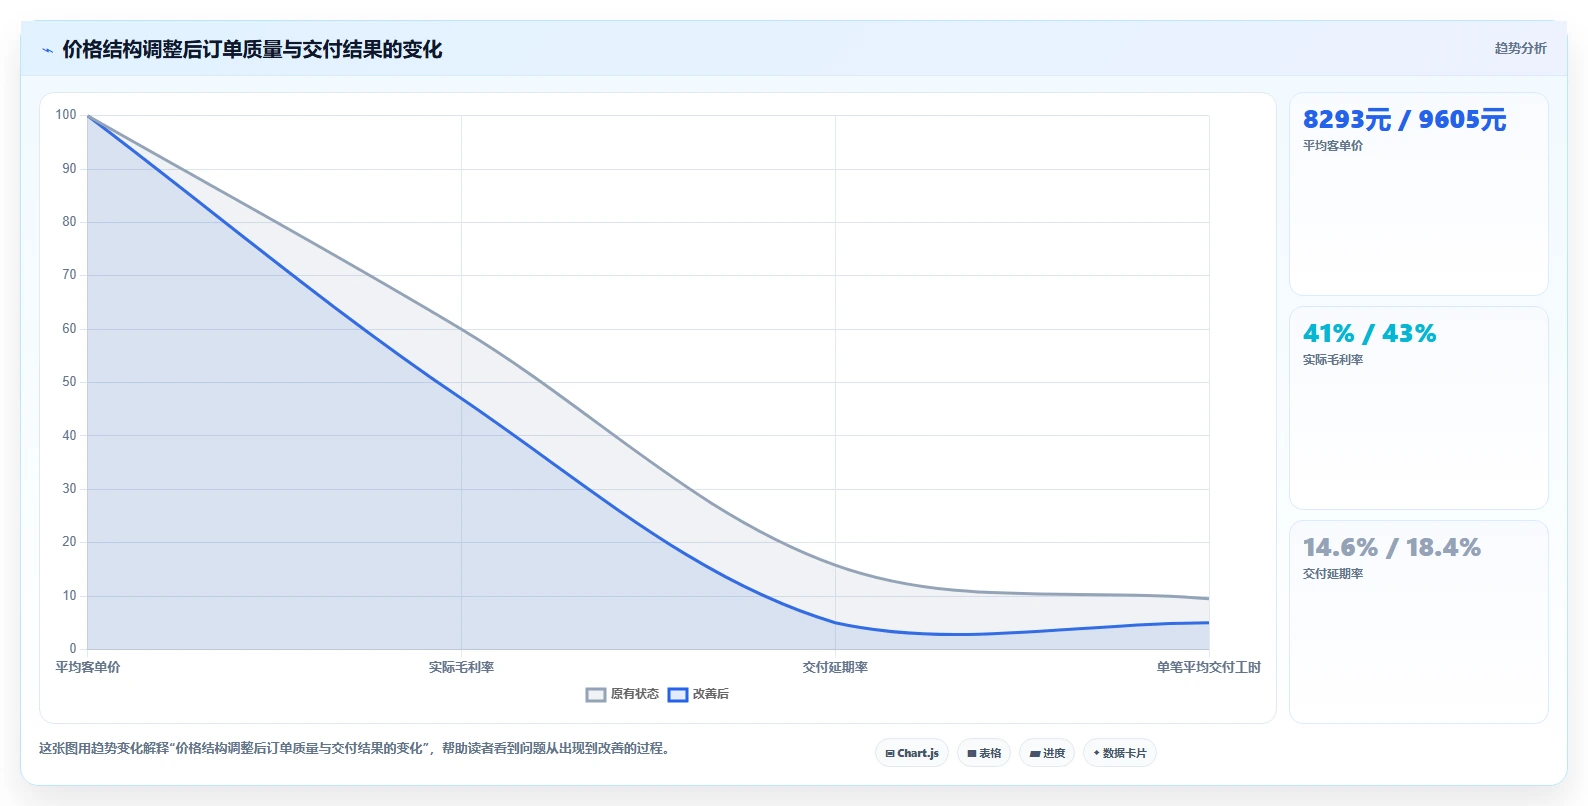Click the y-axis value 0
This screenshot has width=1588, height=806.
click(x=72, y=649)
